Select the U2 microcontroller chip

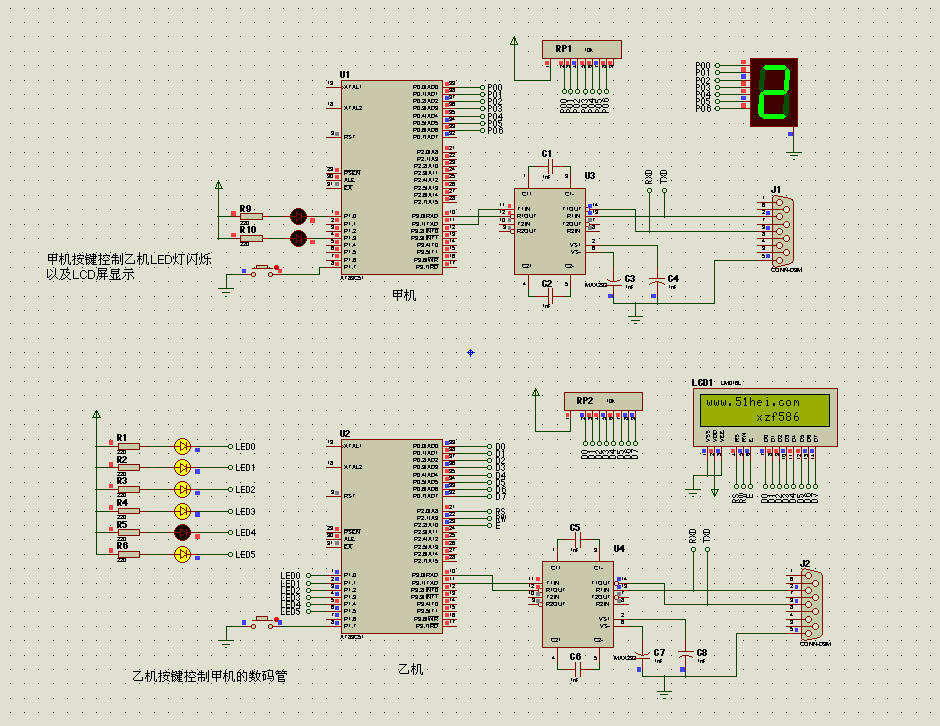(x=391, y=536)
